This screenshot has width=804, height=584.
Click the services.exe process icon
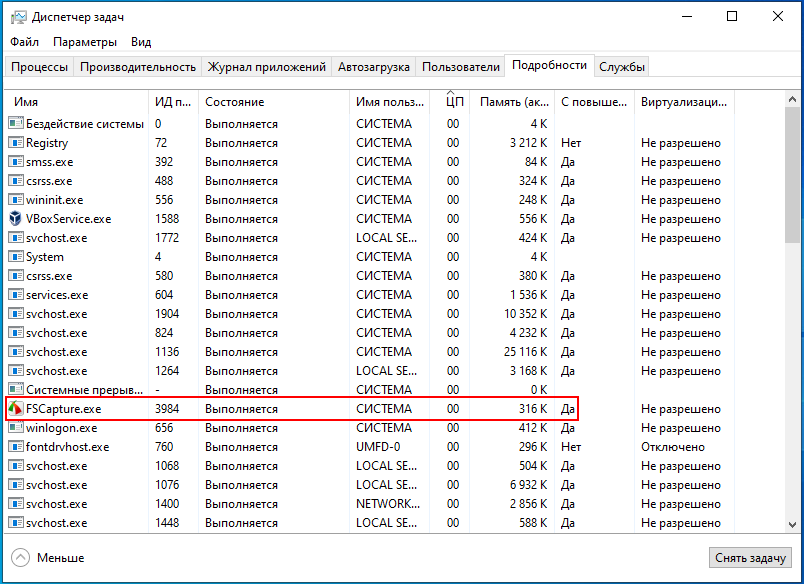pos(16,295)
